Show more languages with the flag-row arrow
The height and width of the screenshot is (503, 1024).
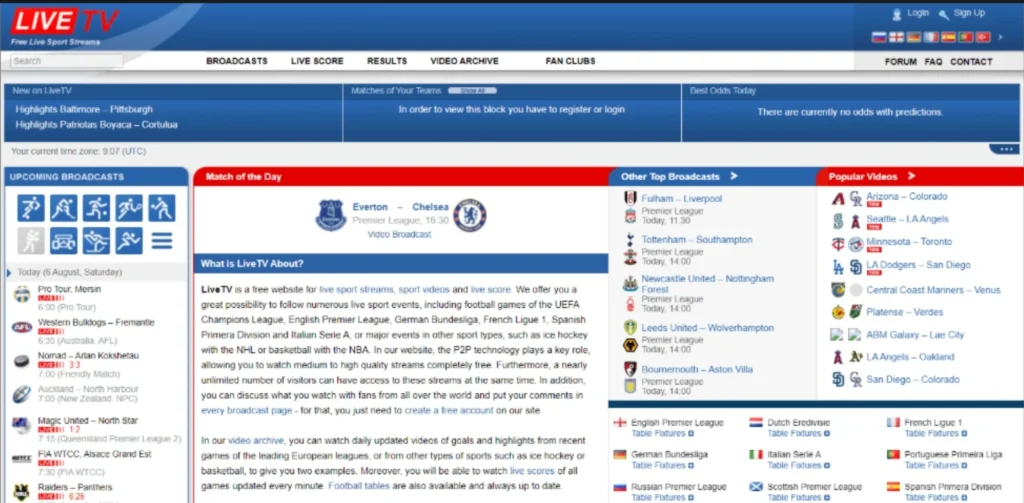pos(1000,37)
